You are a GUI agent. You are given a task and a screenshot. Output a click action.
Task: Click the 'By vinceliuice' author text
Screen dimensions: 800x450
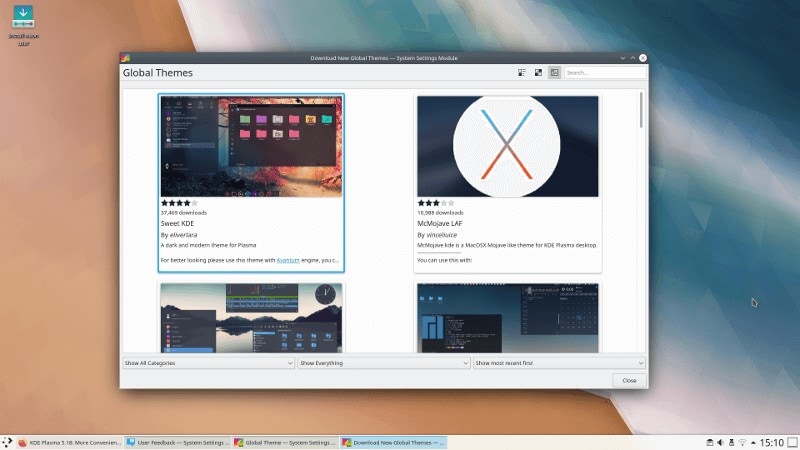coord(437,235)
